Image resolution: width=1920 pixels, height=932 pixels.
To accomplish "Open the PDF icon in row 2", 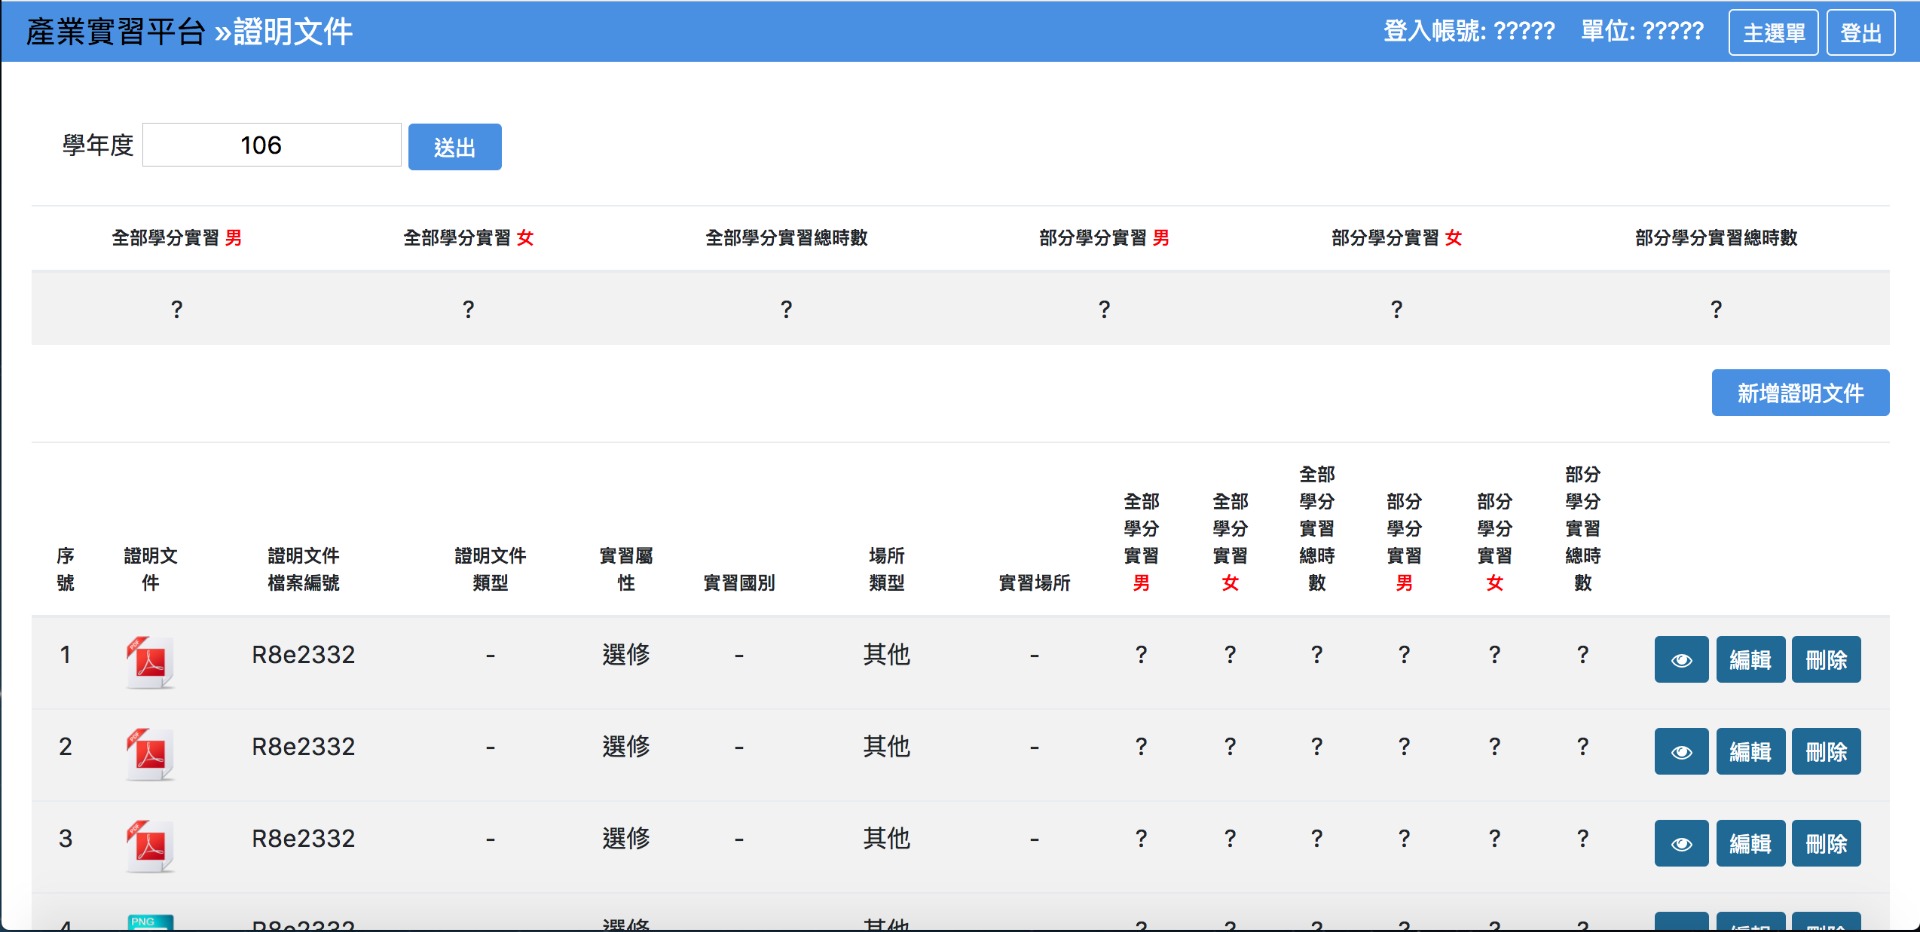I will click(x=150, y=753).
